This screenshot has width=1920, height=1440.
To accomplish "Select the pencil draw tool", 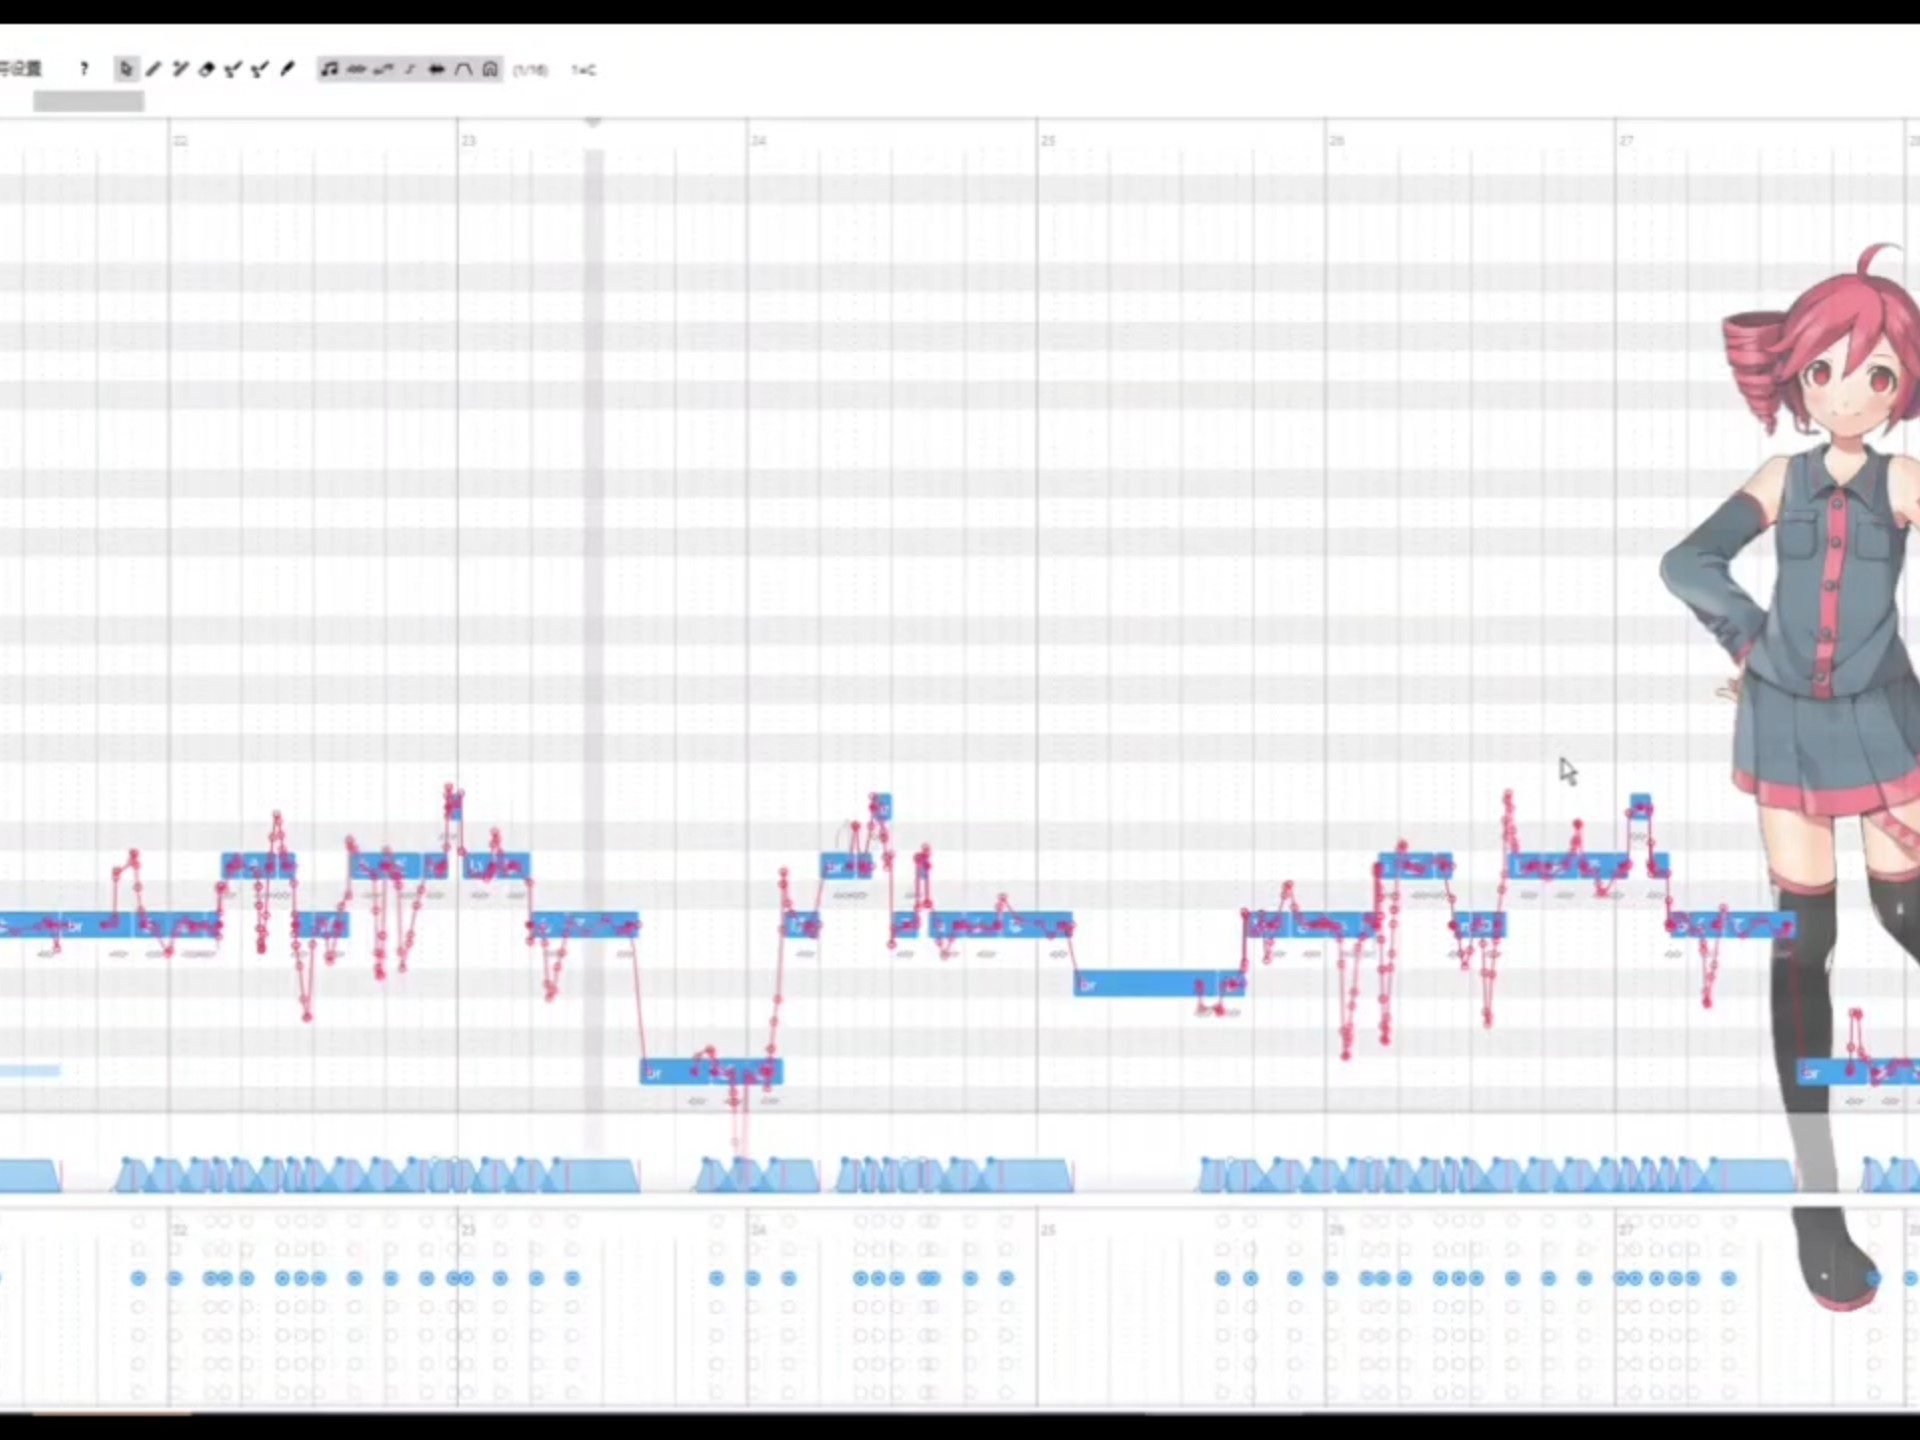I will (153, 69).
